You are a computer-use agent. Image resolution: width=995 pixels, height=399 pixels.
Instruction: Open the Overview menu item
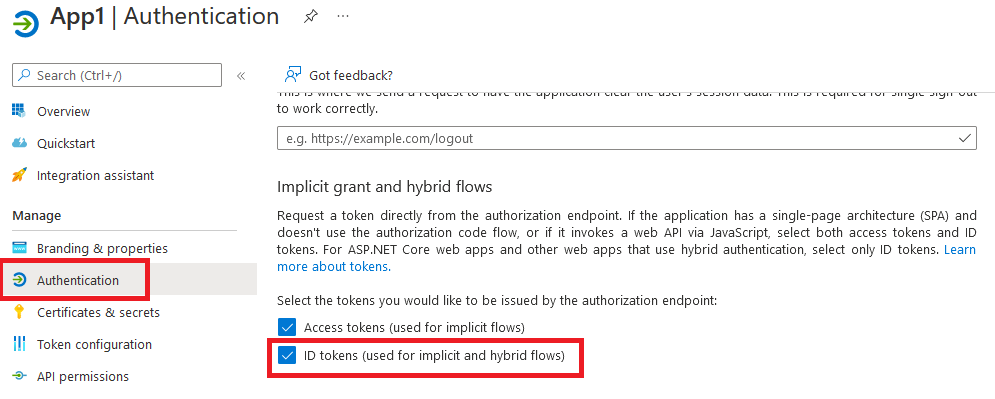coord(63,111)
